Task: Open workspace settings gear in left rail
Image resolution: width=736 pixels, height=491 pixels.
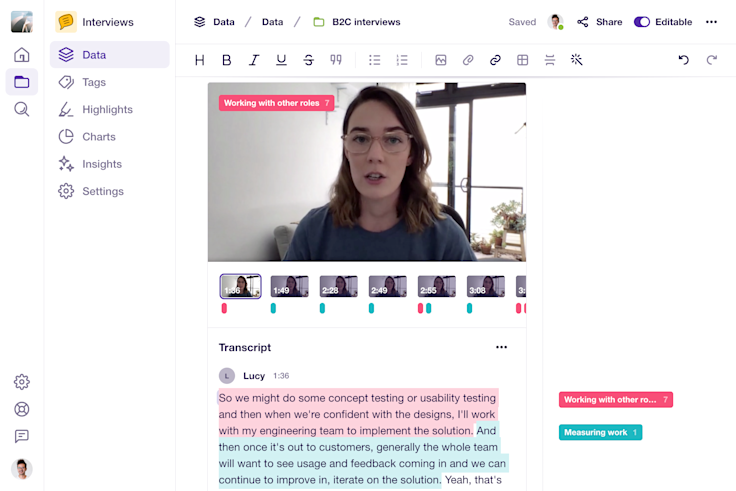Action: pos(22,382)
